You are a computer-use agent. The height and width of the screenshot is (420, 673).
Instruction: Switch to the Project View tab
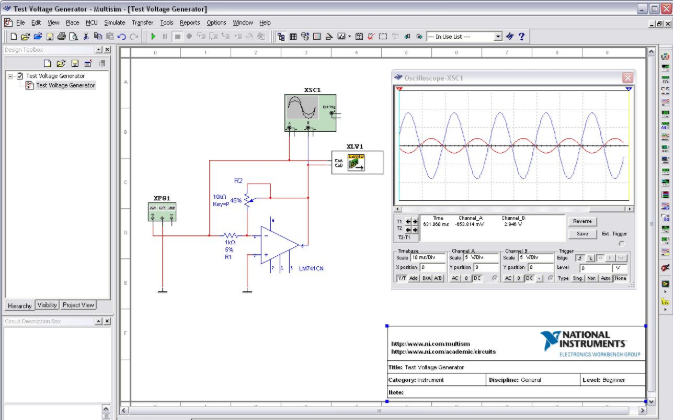click(78, 305)
